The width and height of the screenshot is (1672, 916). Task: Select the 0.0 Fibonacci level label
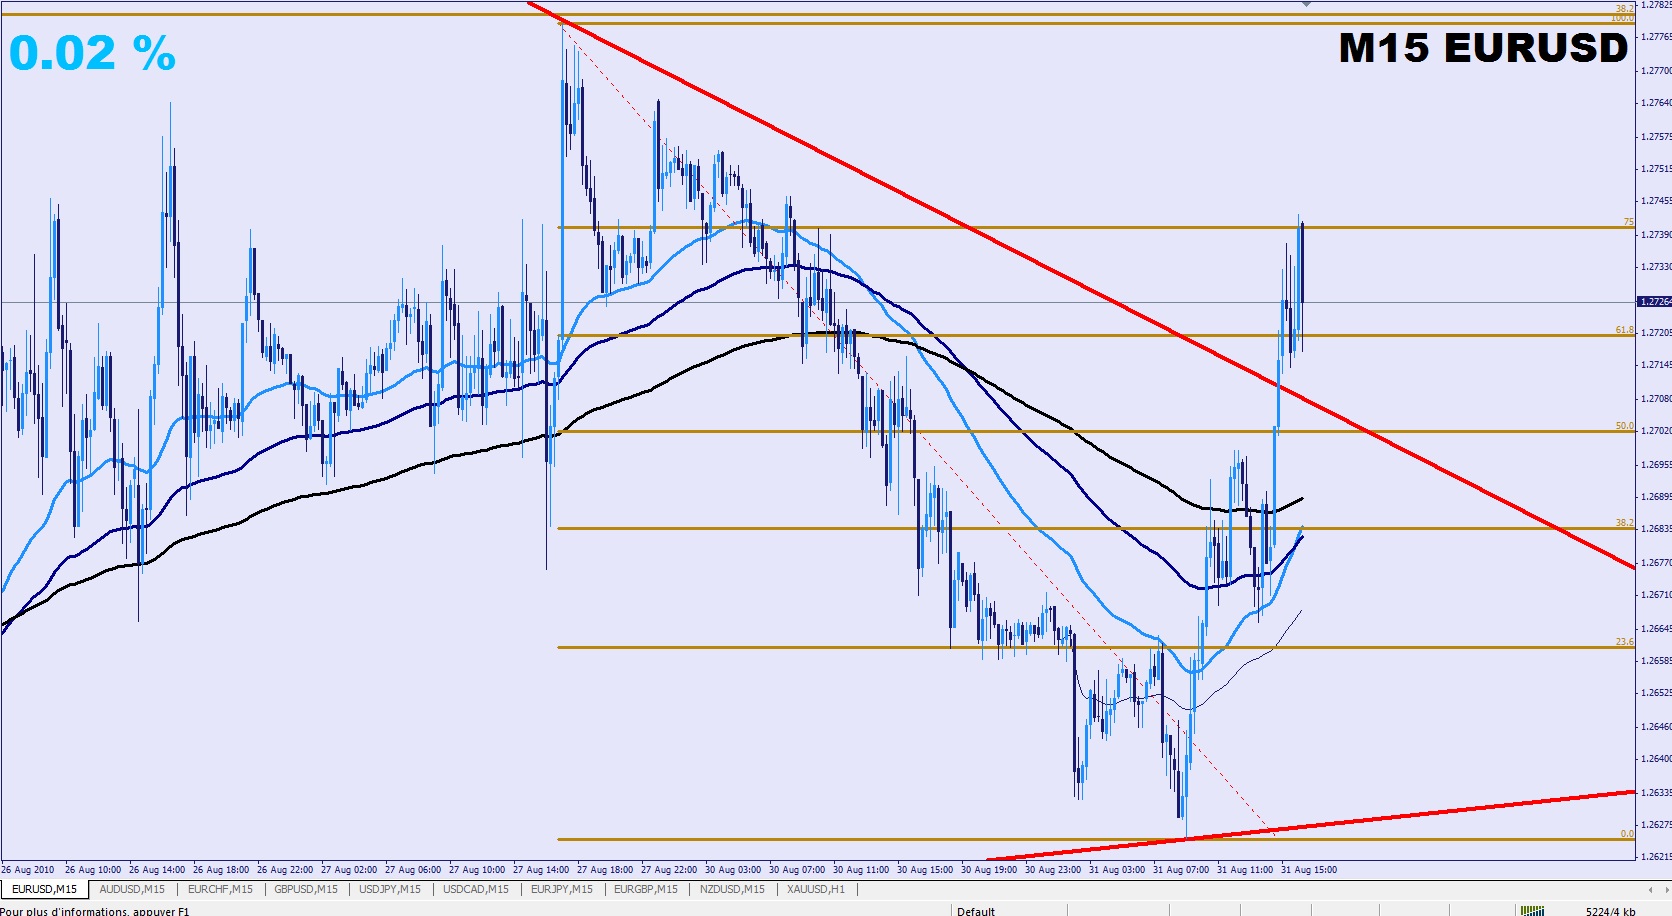[1627, 834]
